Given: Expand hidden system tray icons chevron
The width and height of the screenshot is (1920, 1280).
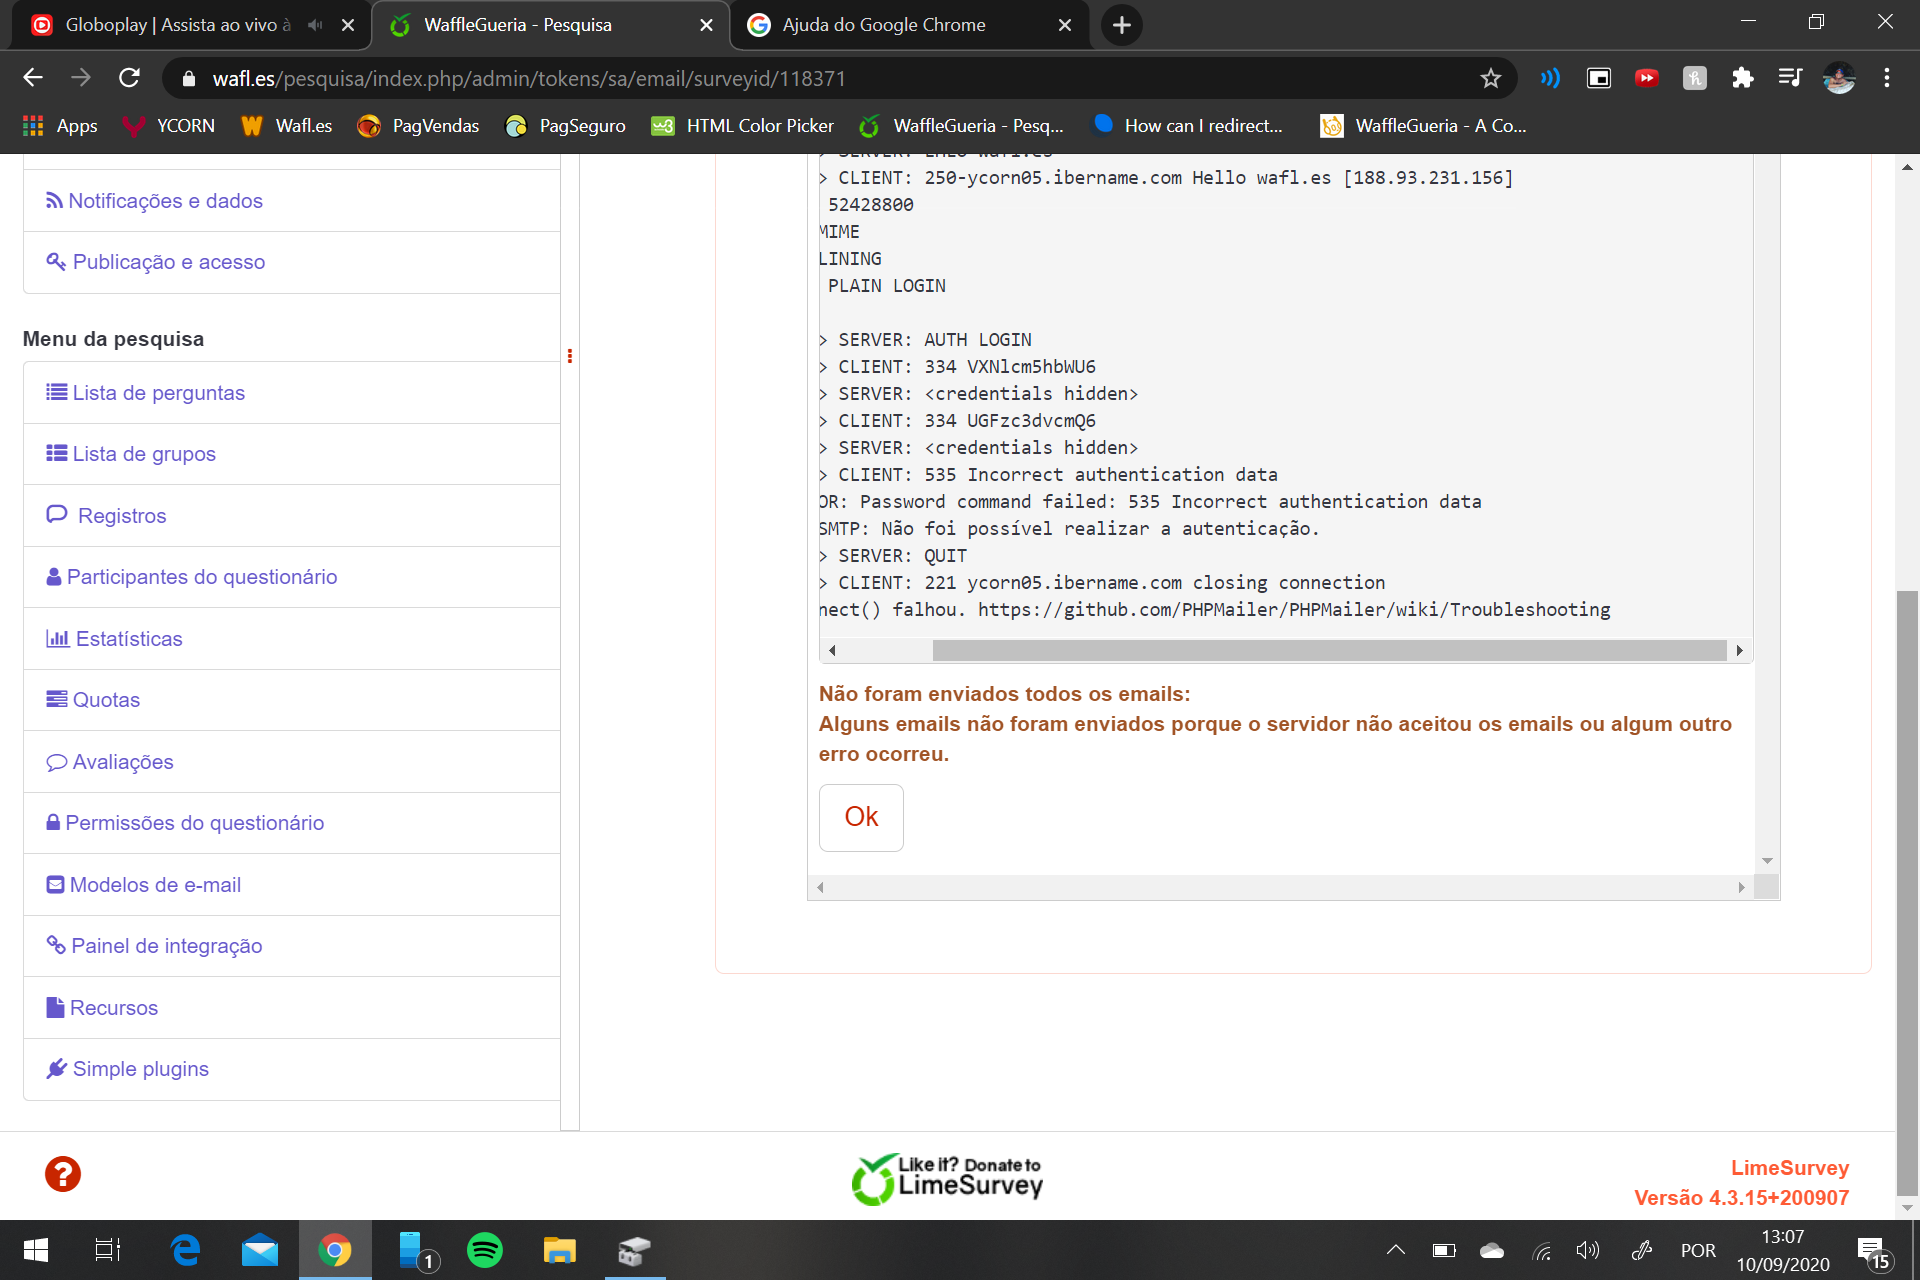Looking at the screenshot, I should [1395, 1250].
